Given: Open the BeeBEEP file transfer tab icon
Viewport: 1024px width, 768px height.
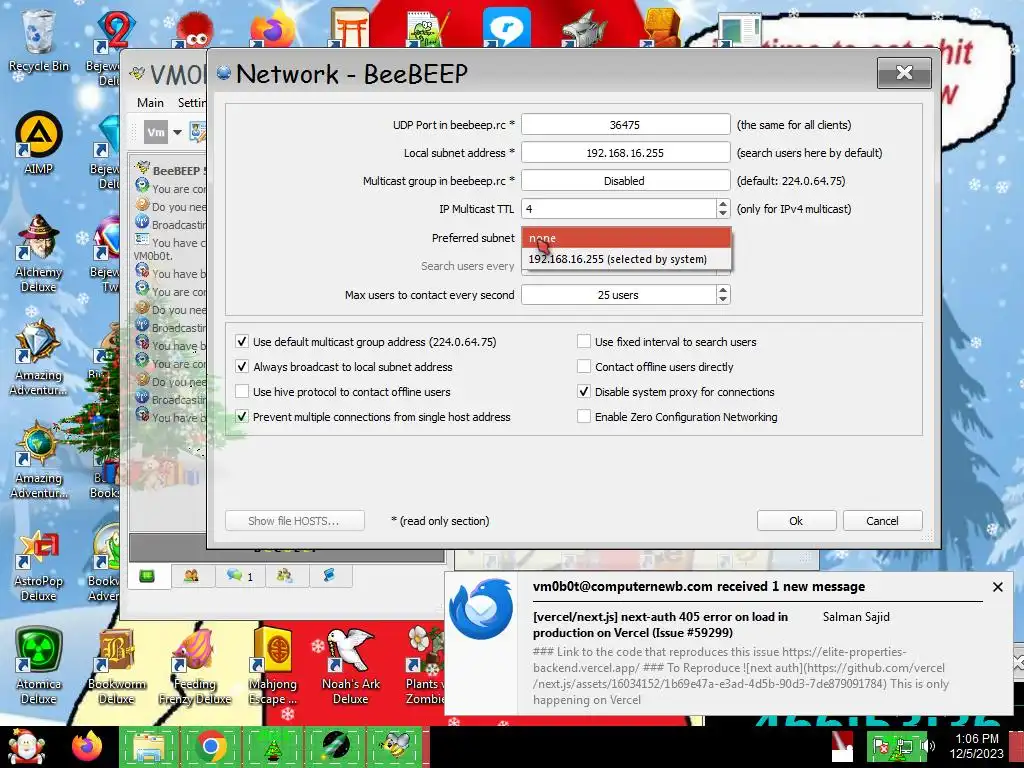Looking at the screenshot, I should (329, 576).
